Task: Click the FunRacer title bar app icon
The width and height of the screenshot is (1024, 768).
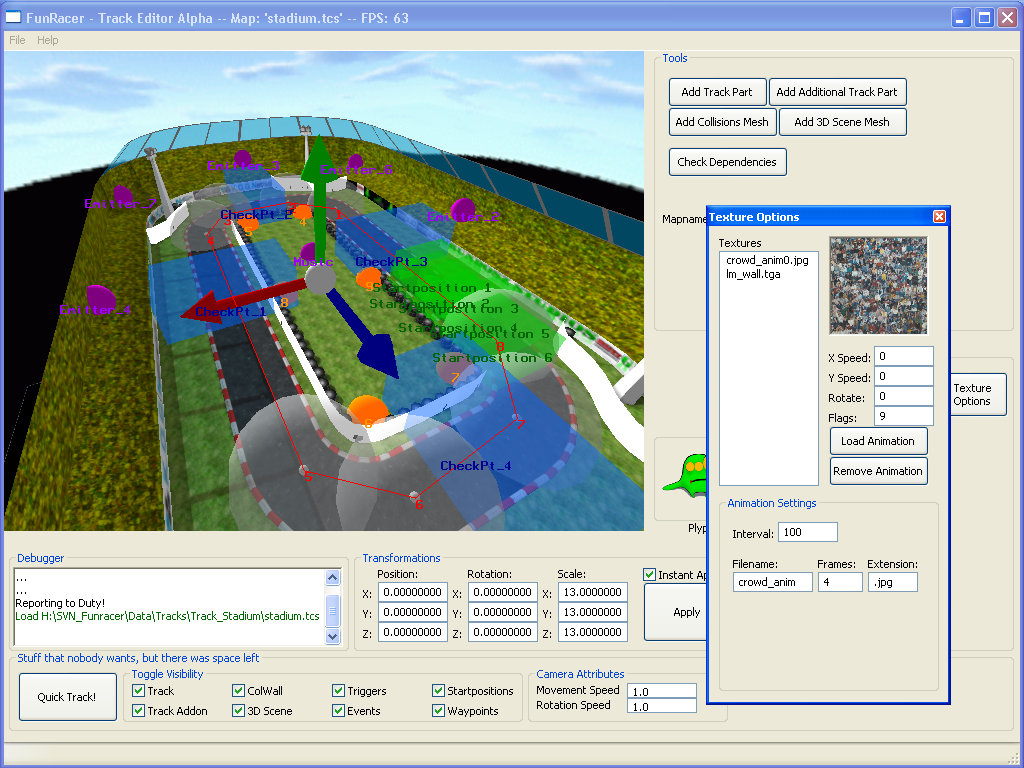Action: pyautogui.click(x=15, y=18)
